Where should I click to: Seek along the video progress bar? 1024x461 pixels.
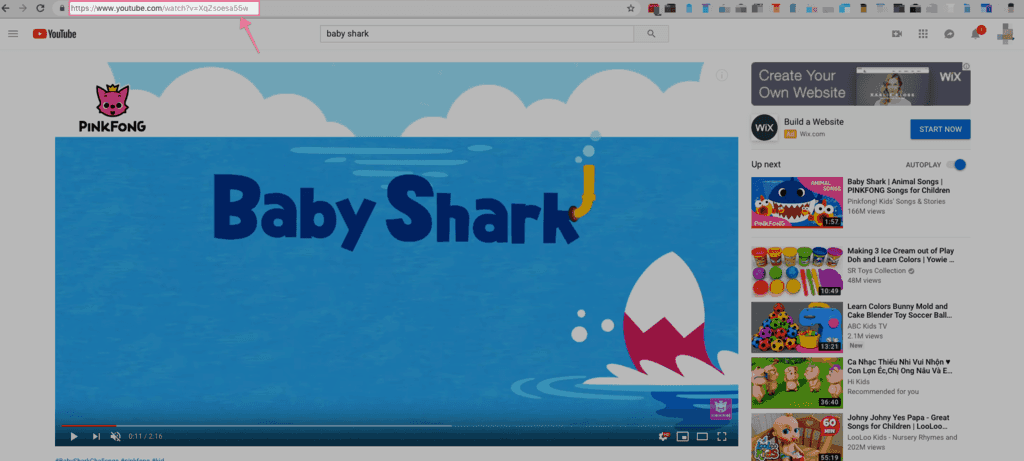(396, 426)
